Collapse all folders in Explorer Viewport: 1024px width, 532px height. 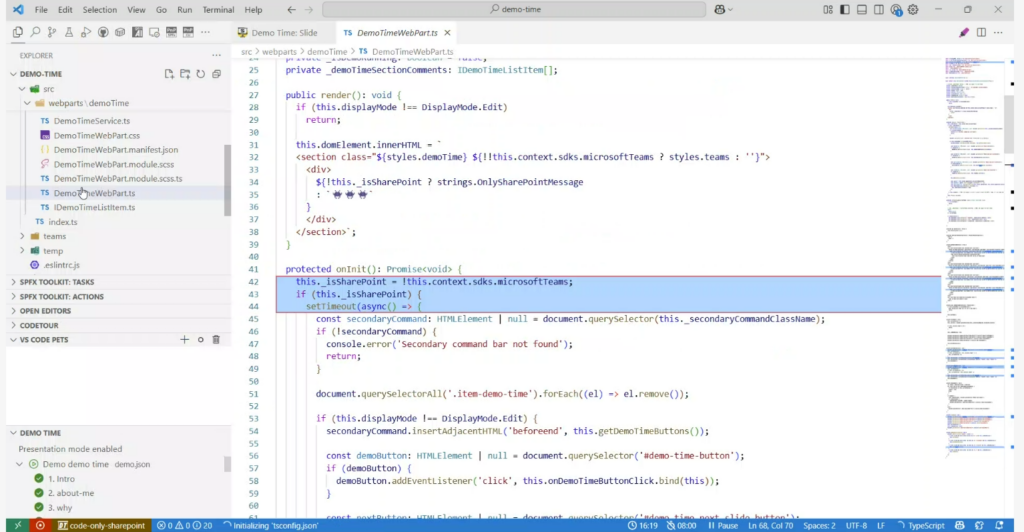216,74
